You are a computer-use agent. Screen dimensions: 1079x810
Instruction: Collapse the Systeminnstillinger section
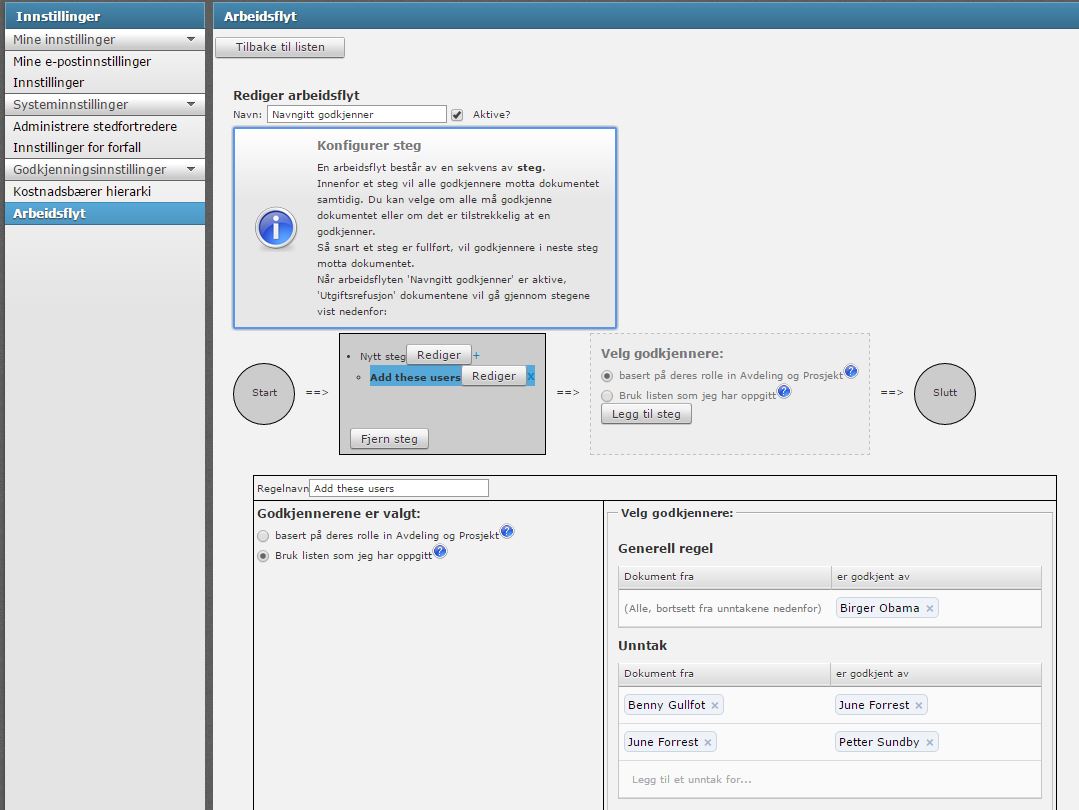[x=191, y=104]
